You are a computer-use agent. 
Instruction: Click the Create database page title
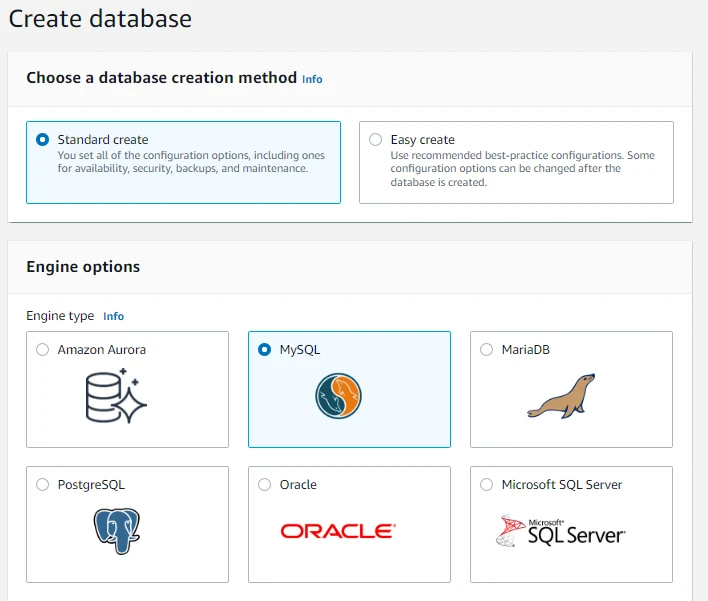click(x=100, y=18)
